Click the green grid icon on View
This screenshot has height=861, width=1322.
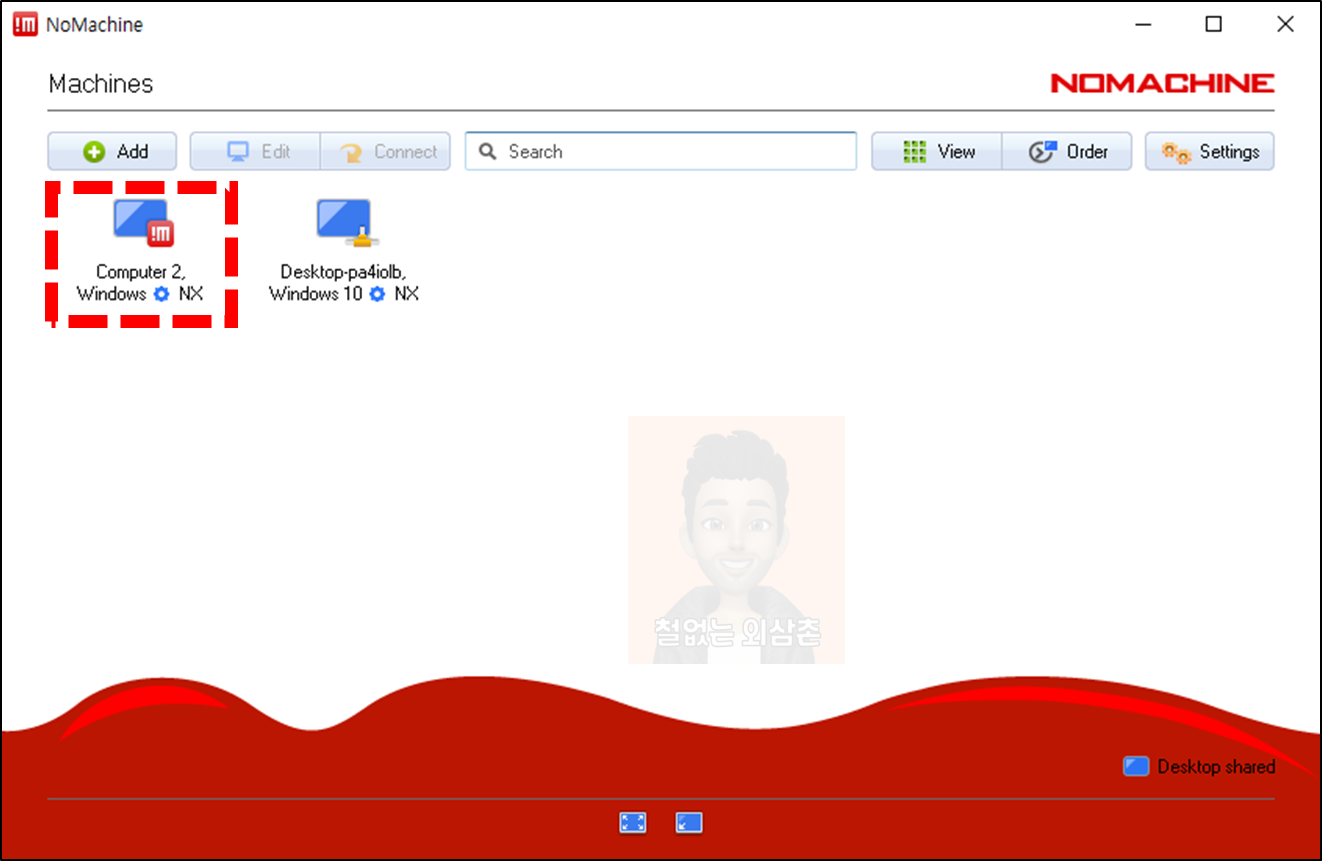914,152
